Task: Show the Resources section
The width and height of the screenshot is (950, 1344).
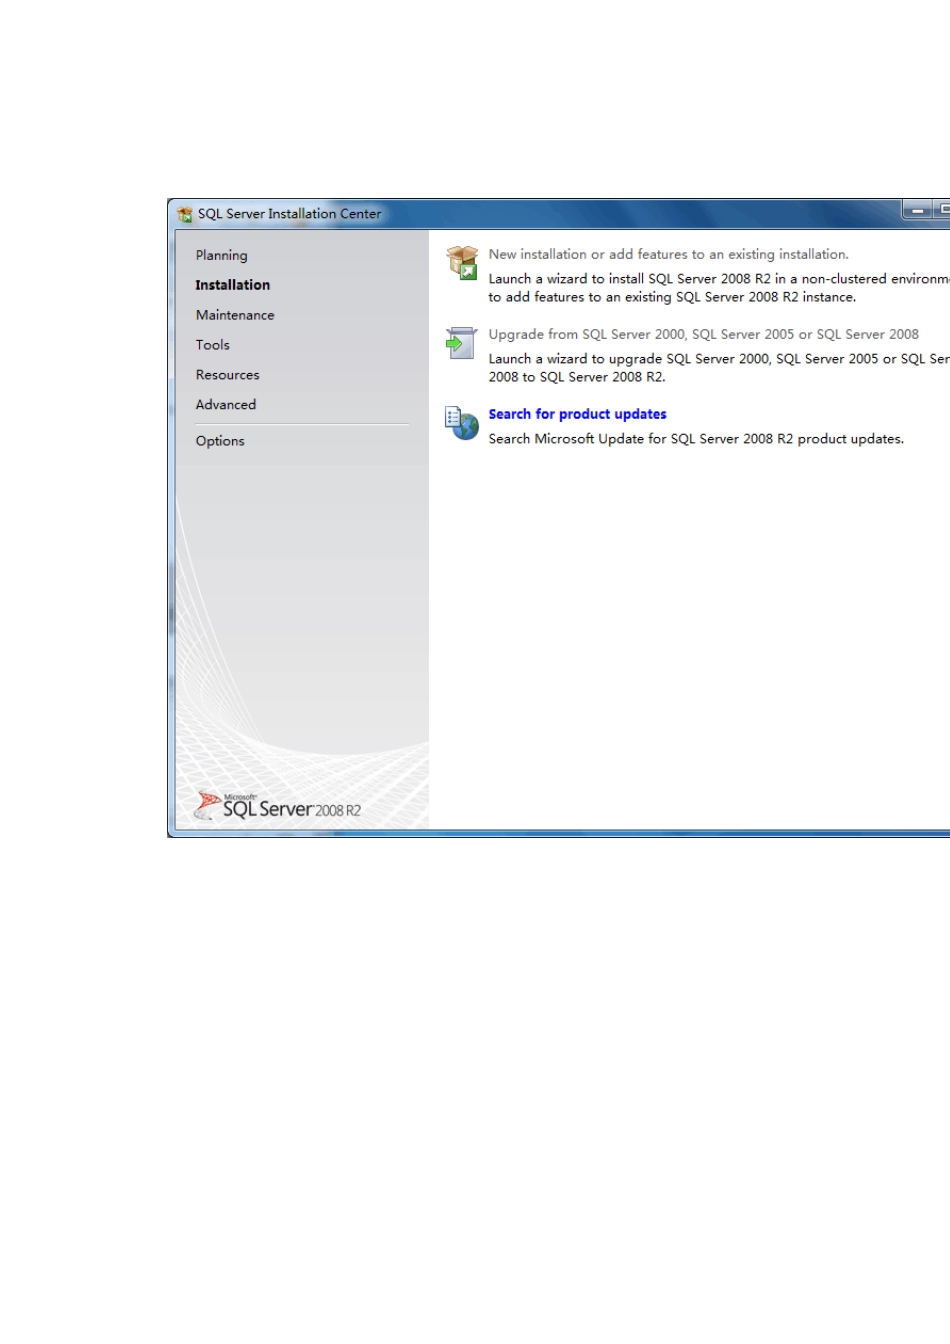Action: [227, 375]
